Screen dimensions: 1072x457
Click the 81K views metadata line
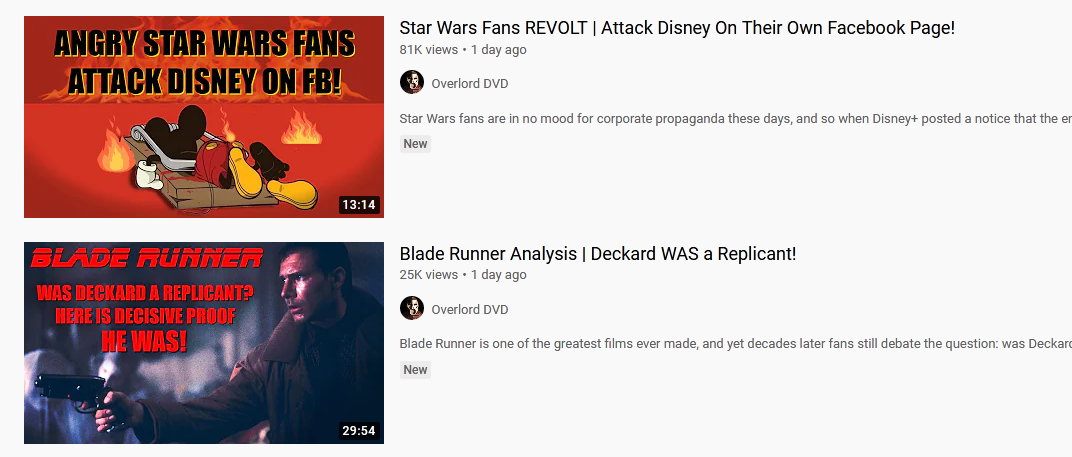(463, 49)
